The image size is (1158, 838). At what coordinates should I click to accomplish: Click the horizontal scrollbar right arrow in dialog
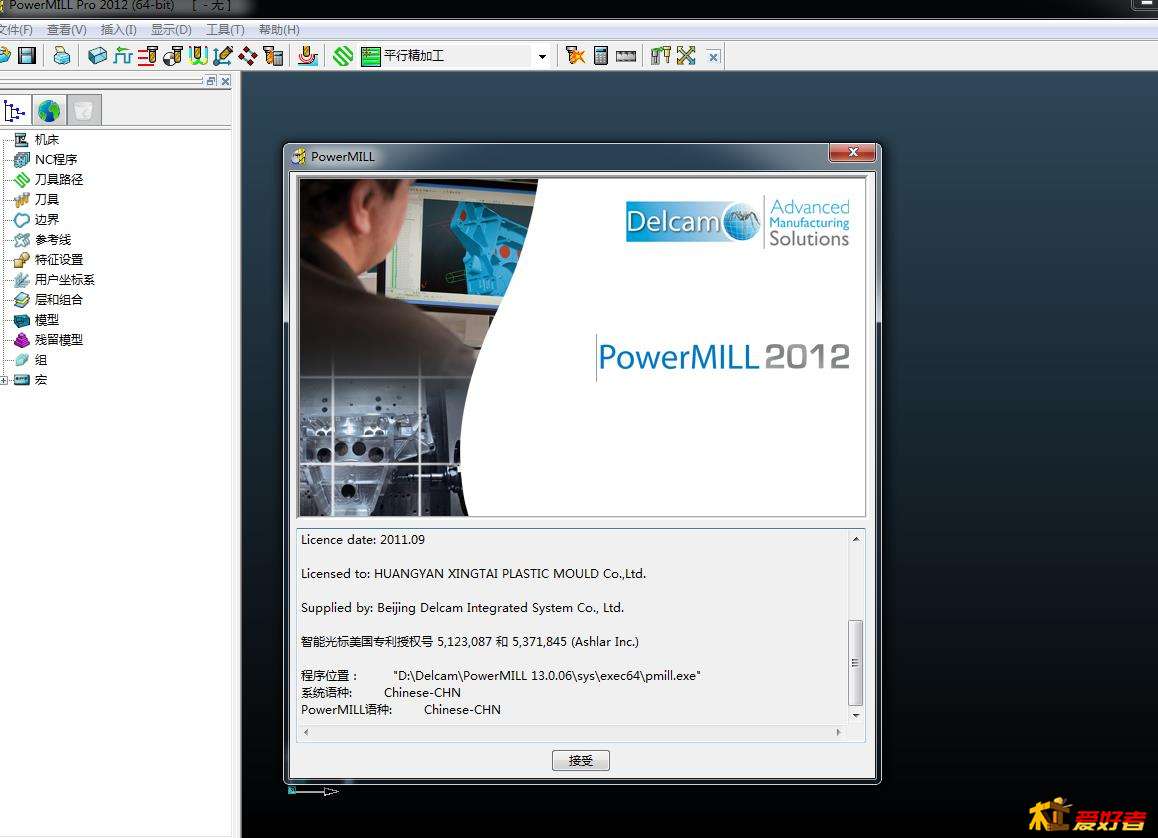(x=838, y=732)
